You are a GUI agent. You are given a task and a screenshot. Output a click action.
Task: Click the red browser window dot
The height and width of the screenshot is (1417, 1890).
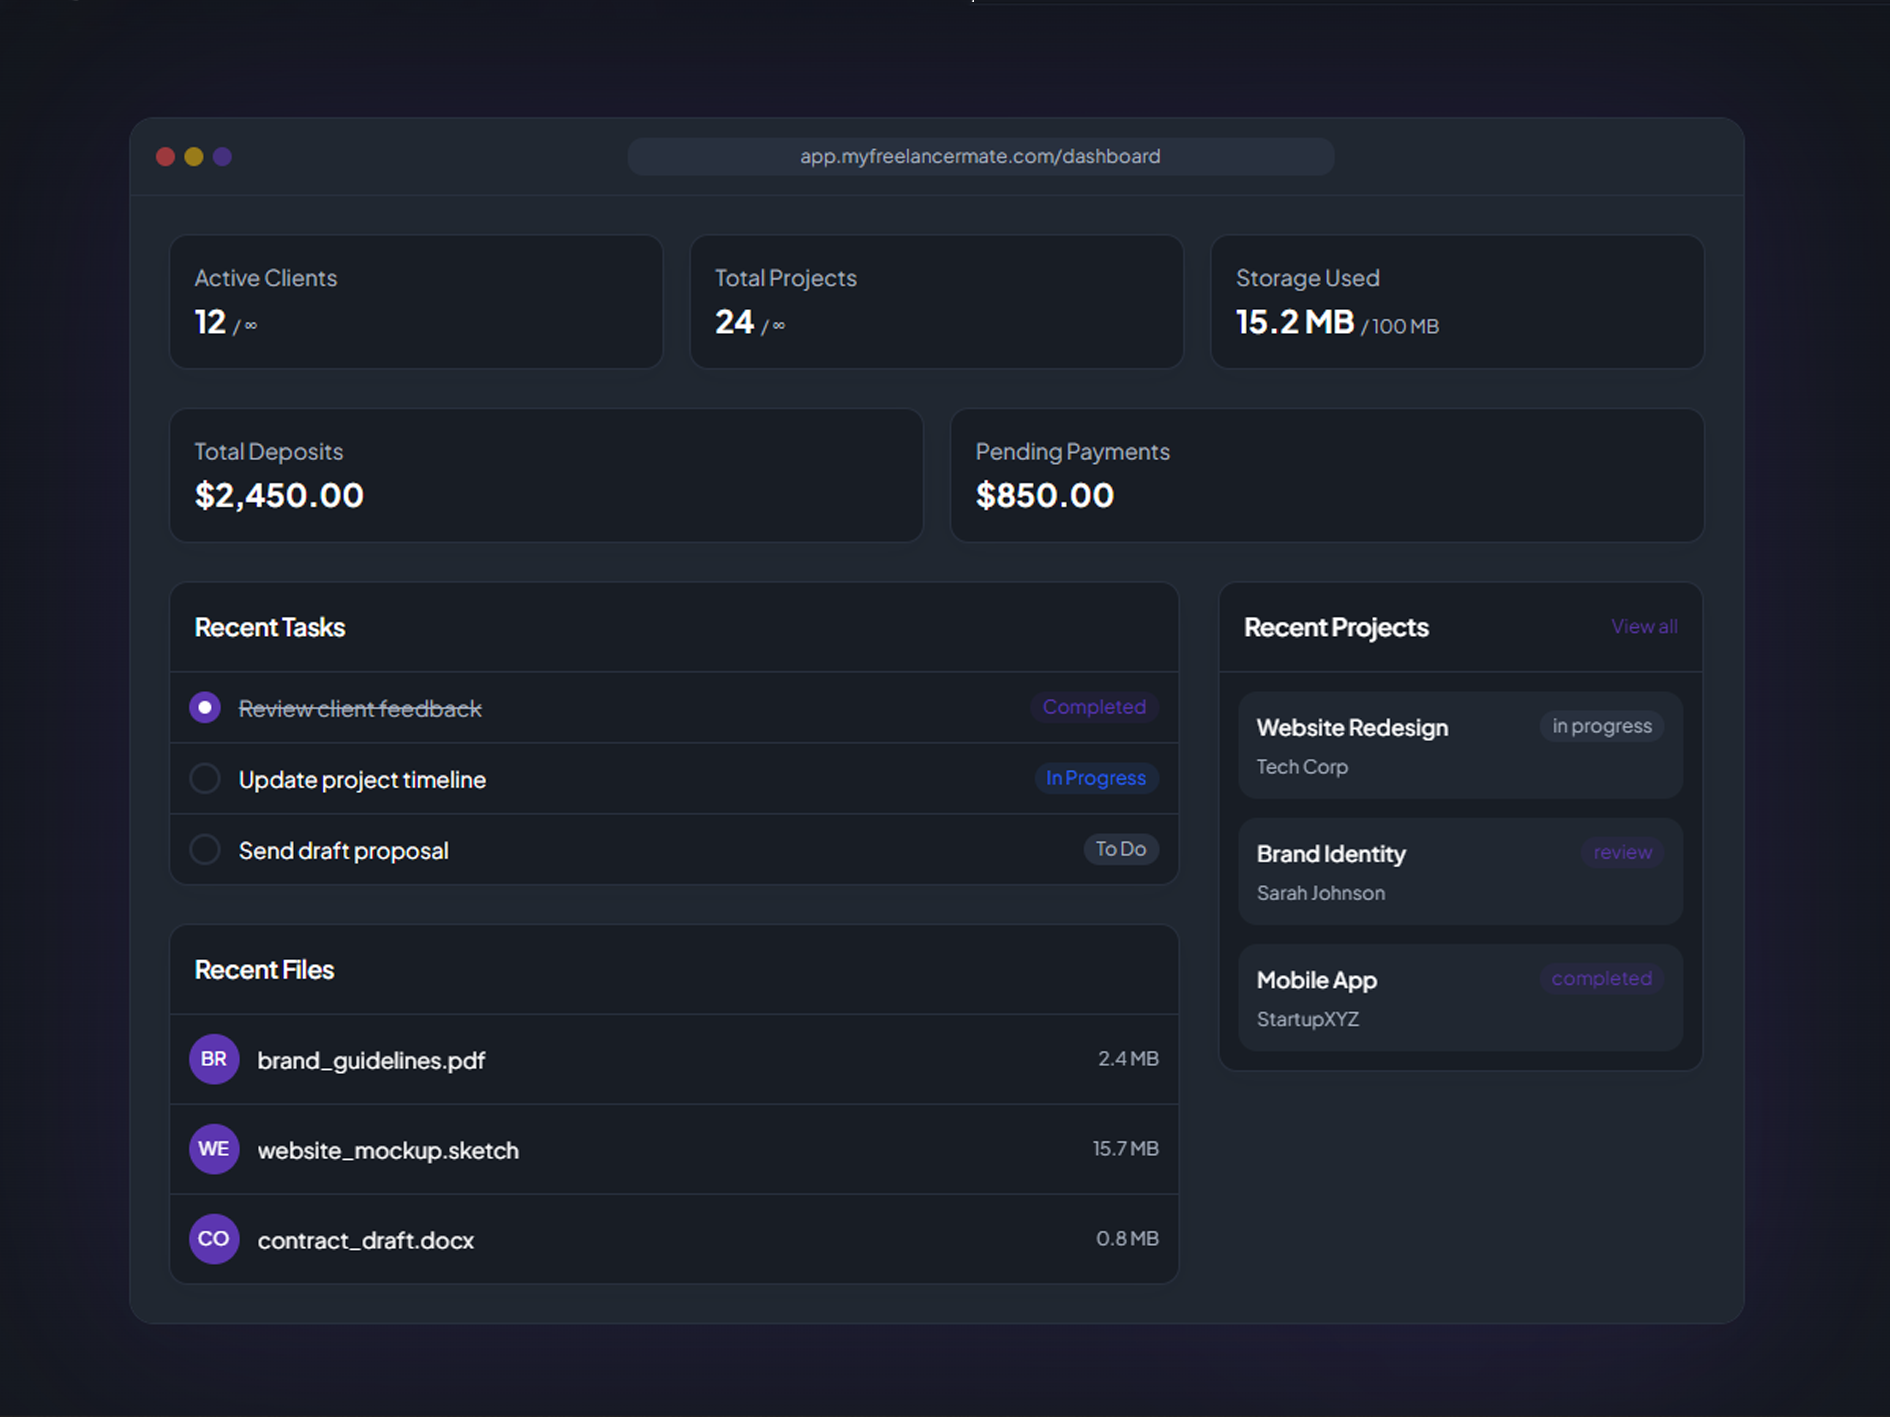[x=166, y=156]
